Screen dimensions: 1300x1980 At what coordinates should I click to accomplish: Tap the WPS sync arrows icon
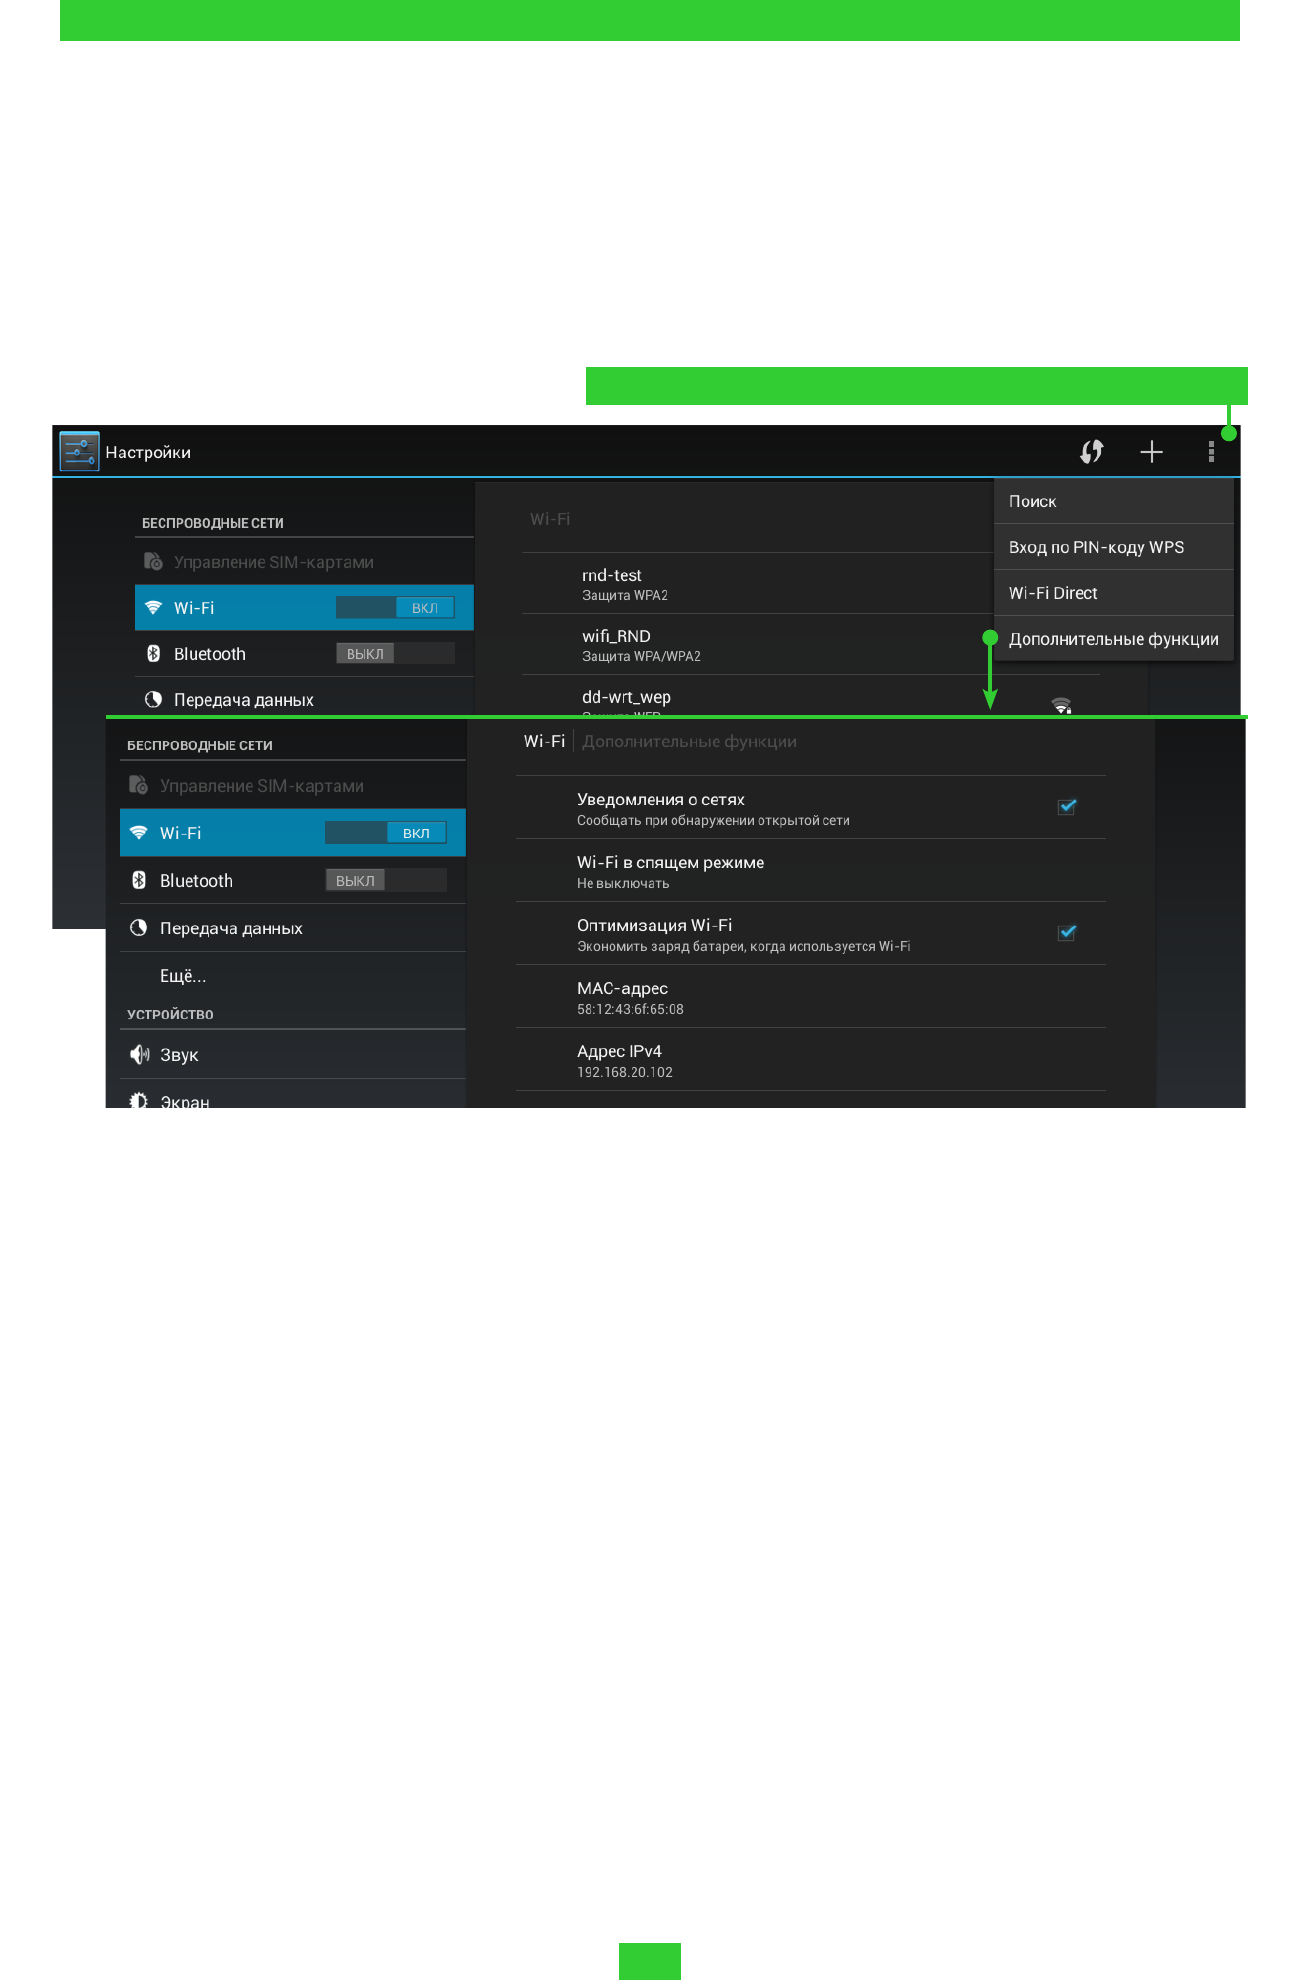[1091, 452]
